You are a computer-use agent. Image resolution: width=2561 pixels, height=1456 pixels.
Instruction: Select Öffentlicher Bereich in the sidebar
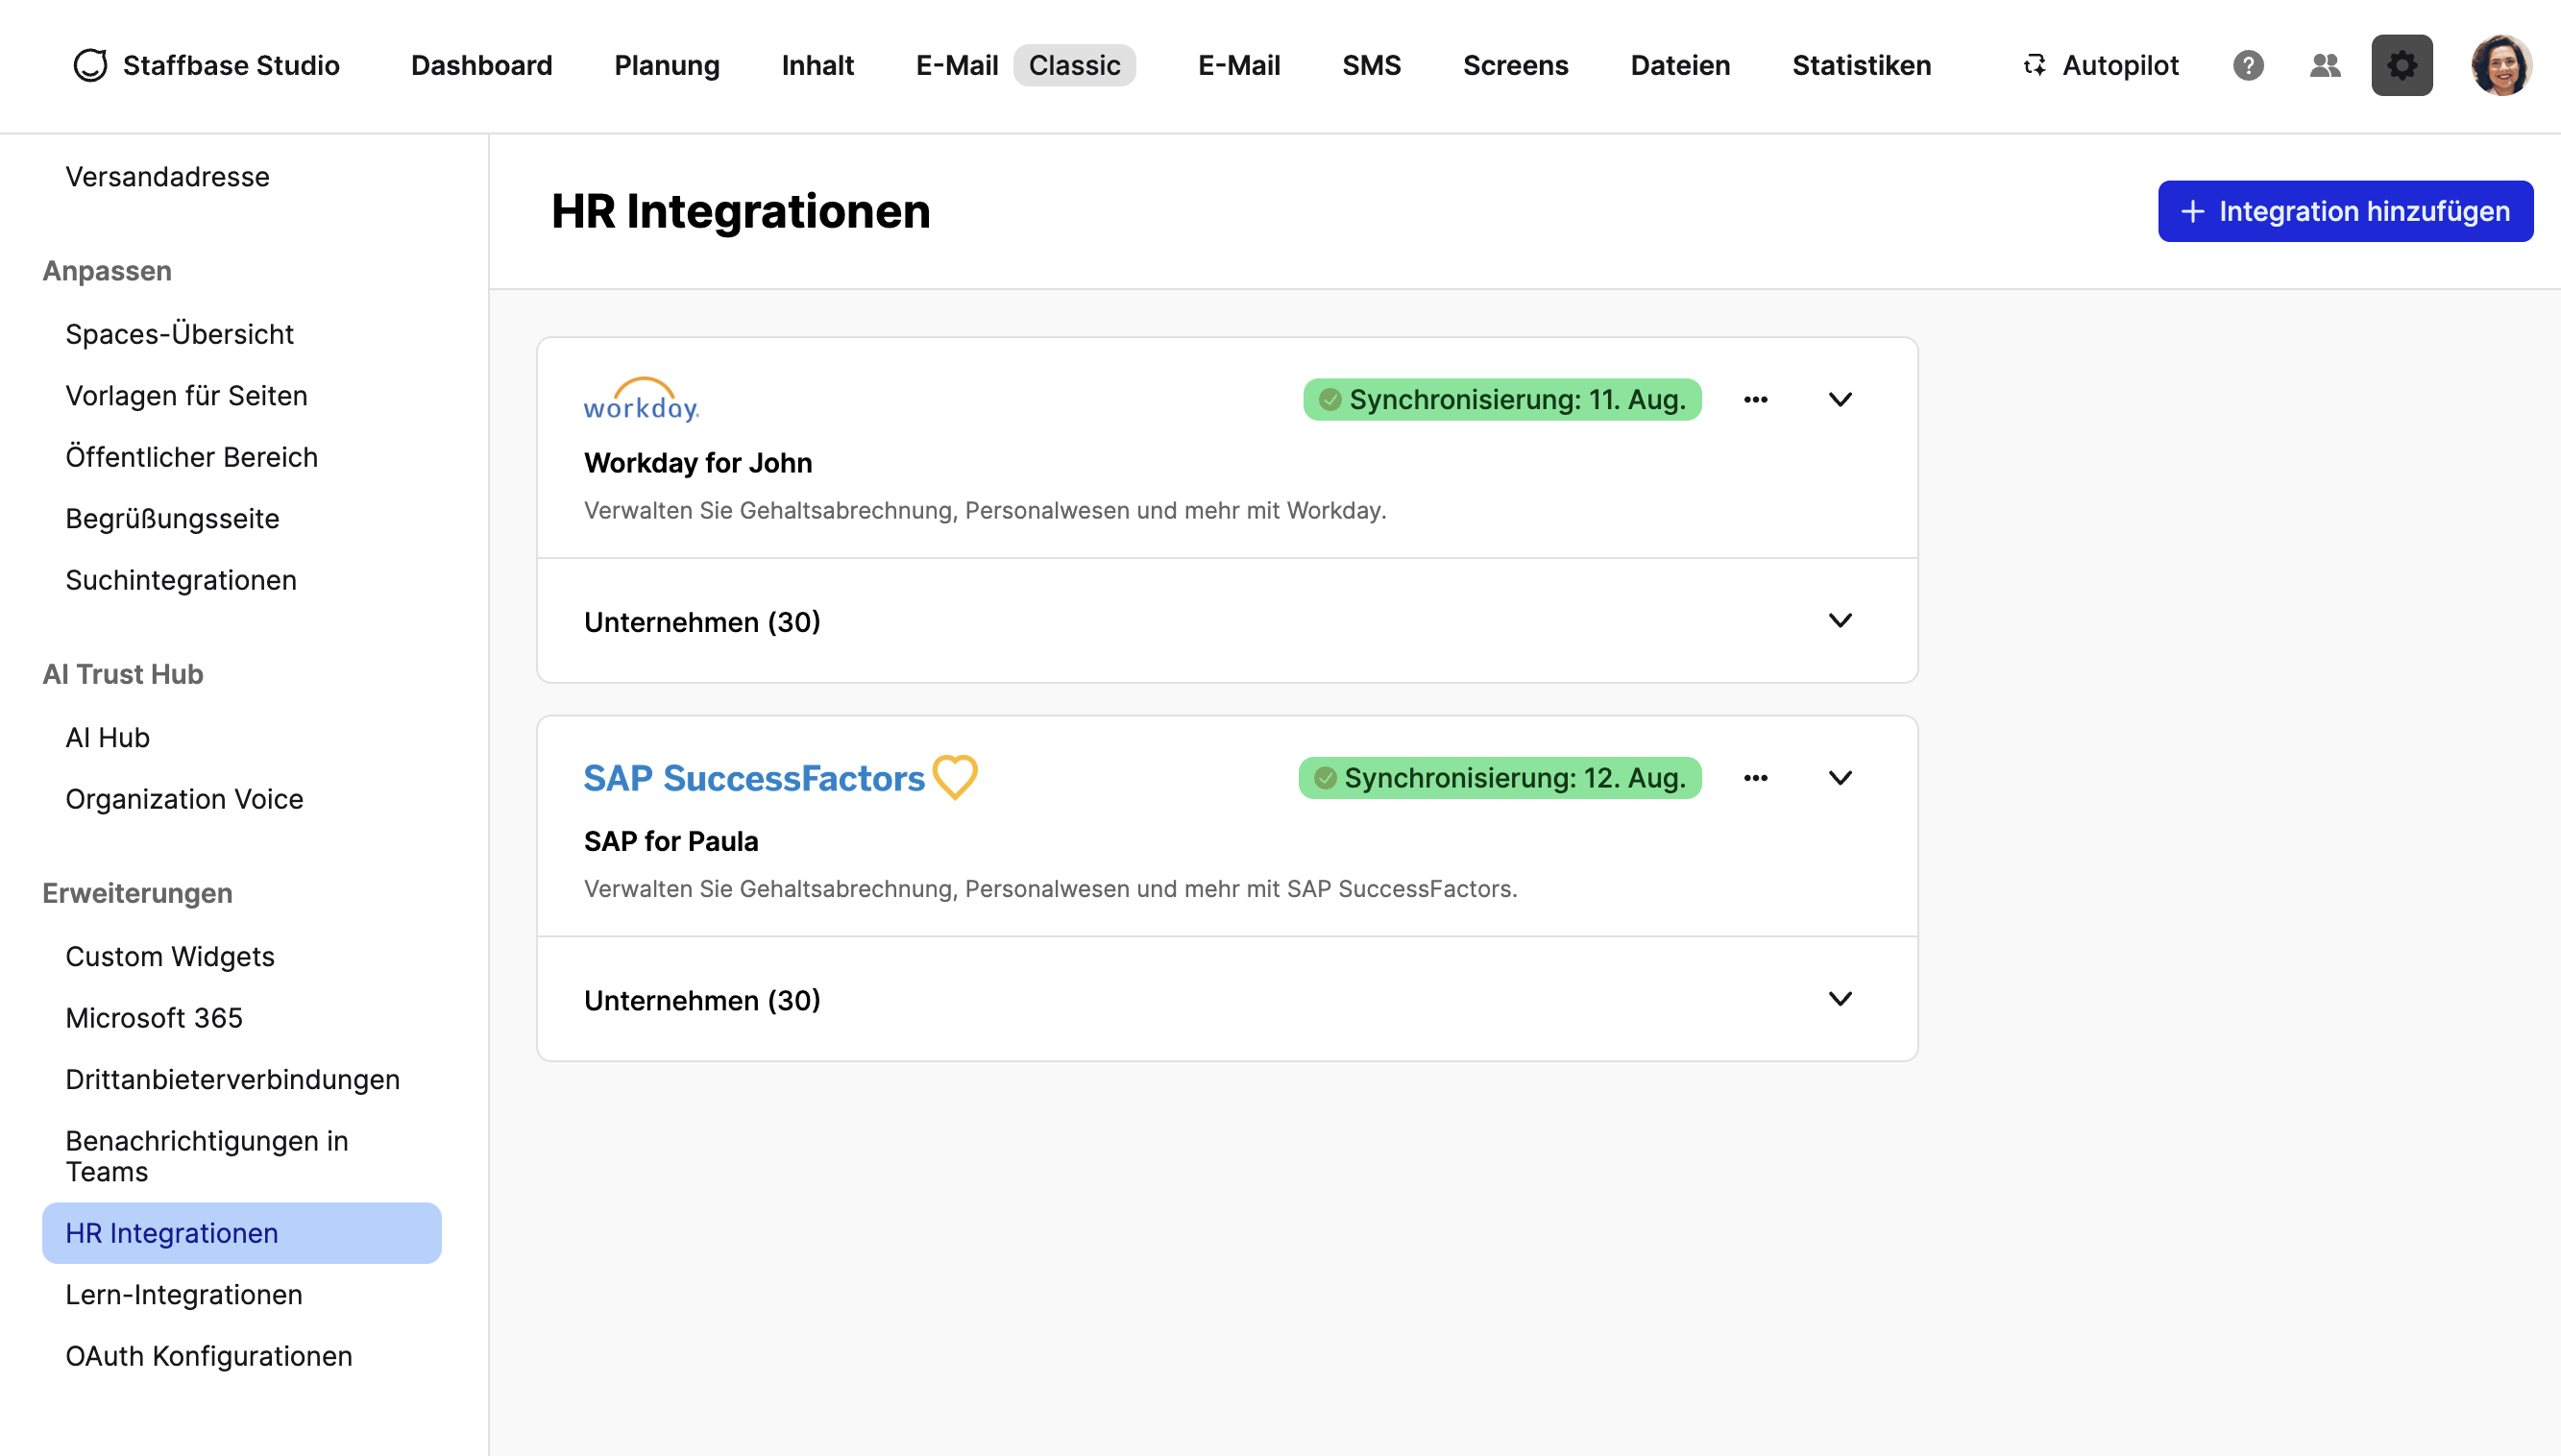(x=191, y=457)
